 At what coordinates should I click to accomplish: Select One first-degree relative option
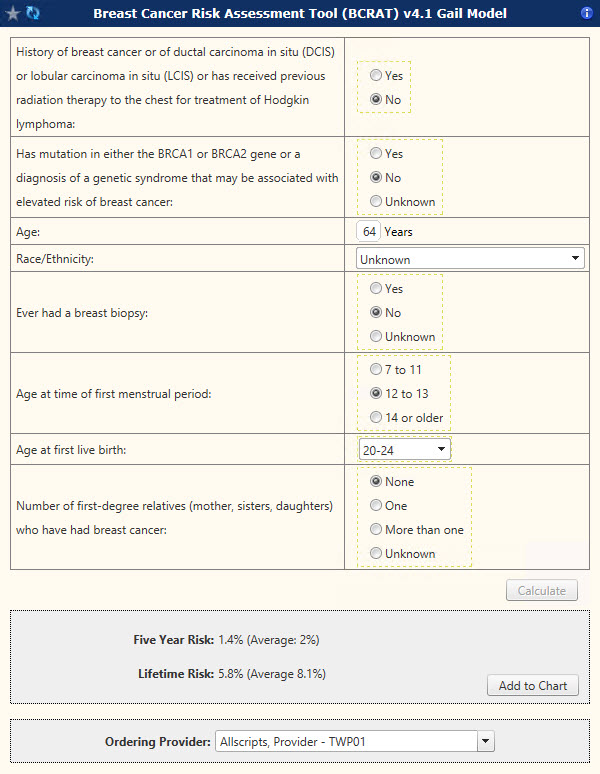(x=376, y=506)
